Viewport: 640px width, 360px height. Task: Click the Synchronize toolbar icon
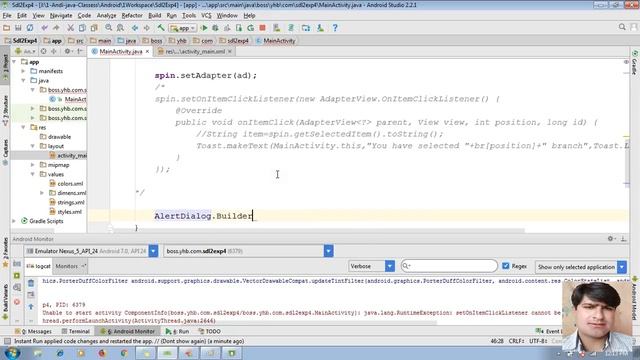(30, 28)
